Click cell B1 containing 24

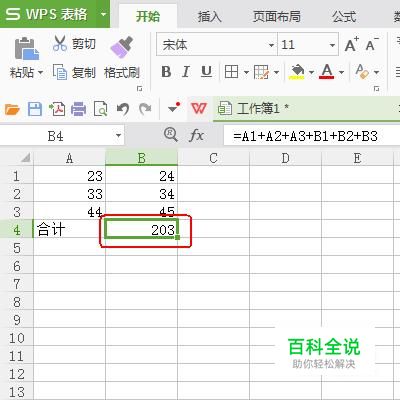coord(141,176)
